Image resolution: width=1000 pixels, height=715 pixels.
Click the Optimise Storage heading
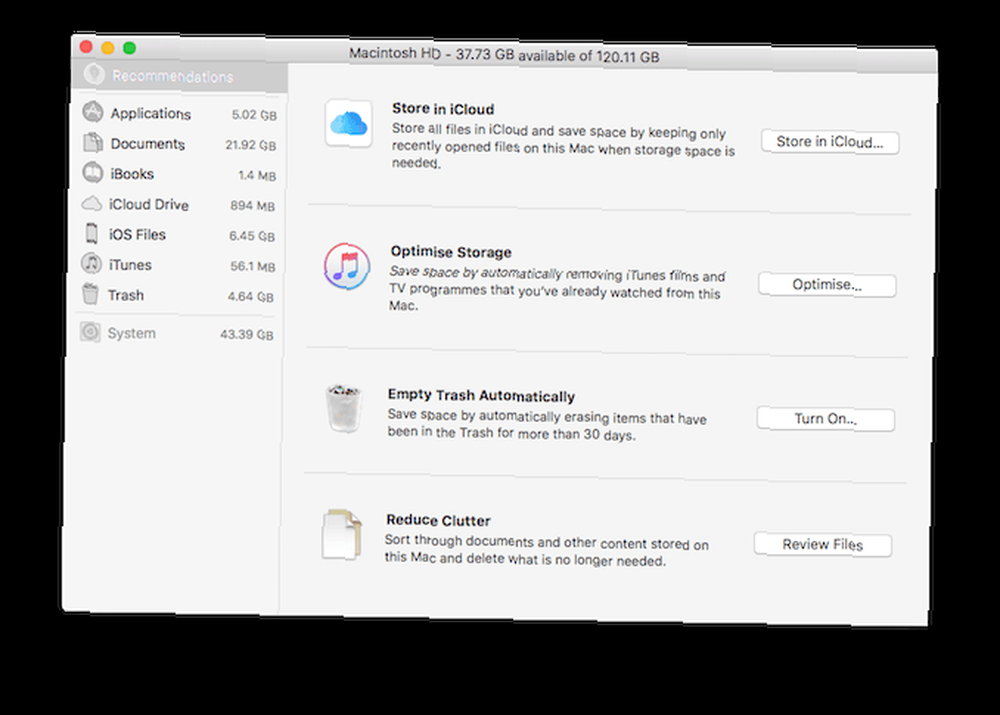click(x=451, y=252)
